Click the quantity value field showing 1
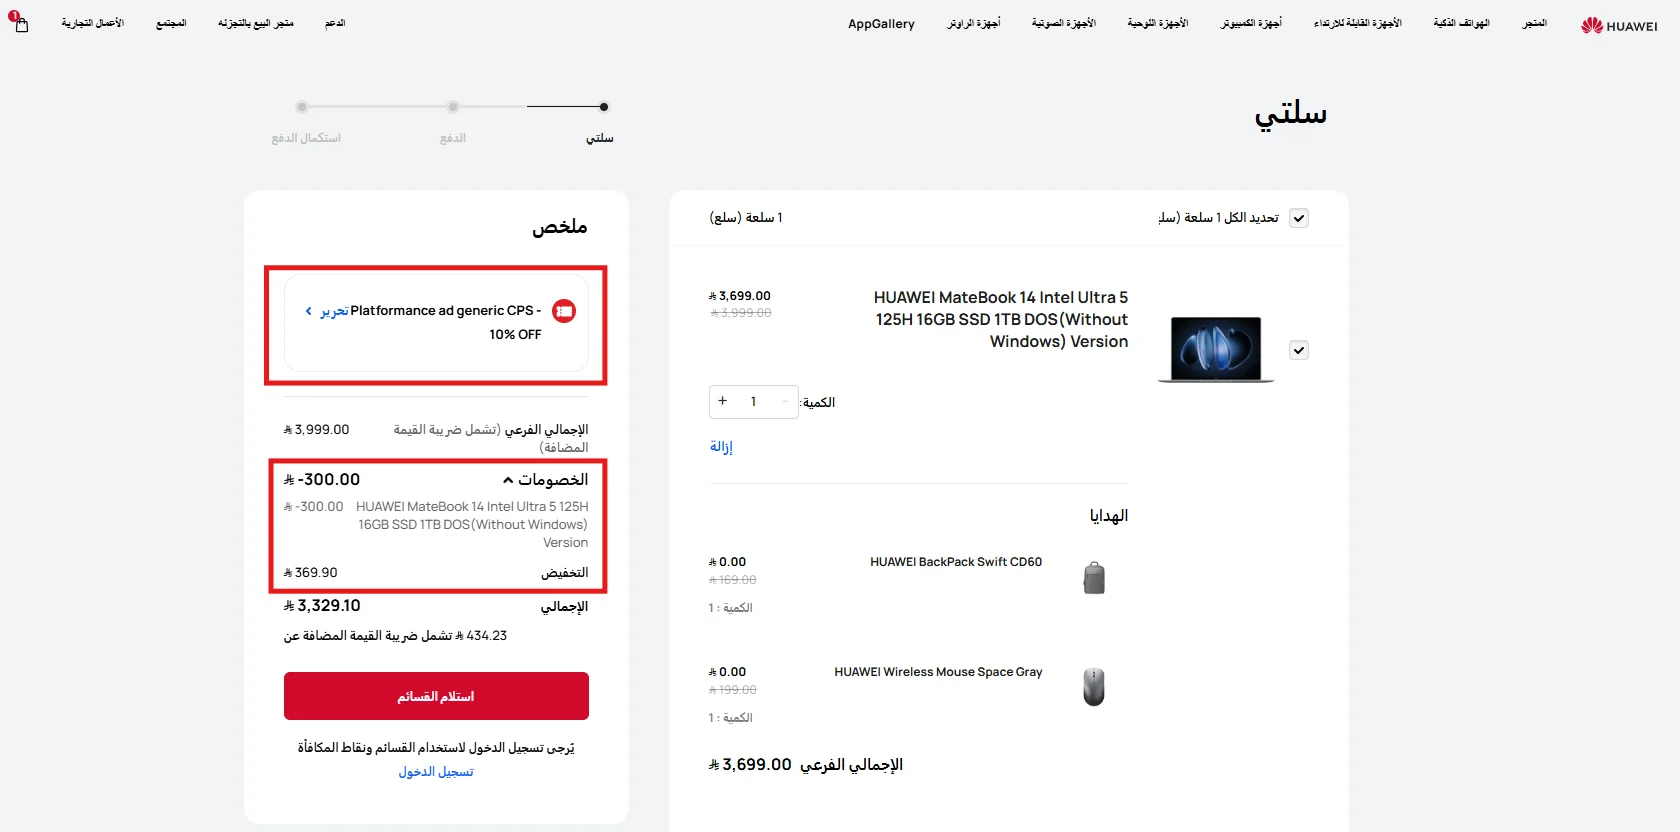 pos(753,401)
